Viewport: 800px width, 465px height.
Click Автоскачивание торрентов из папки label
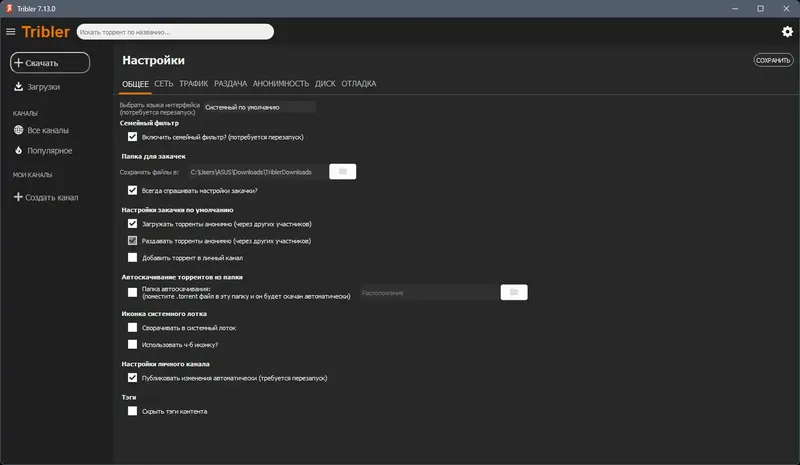click(182, 277)
